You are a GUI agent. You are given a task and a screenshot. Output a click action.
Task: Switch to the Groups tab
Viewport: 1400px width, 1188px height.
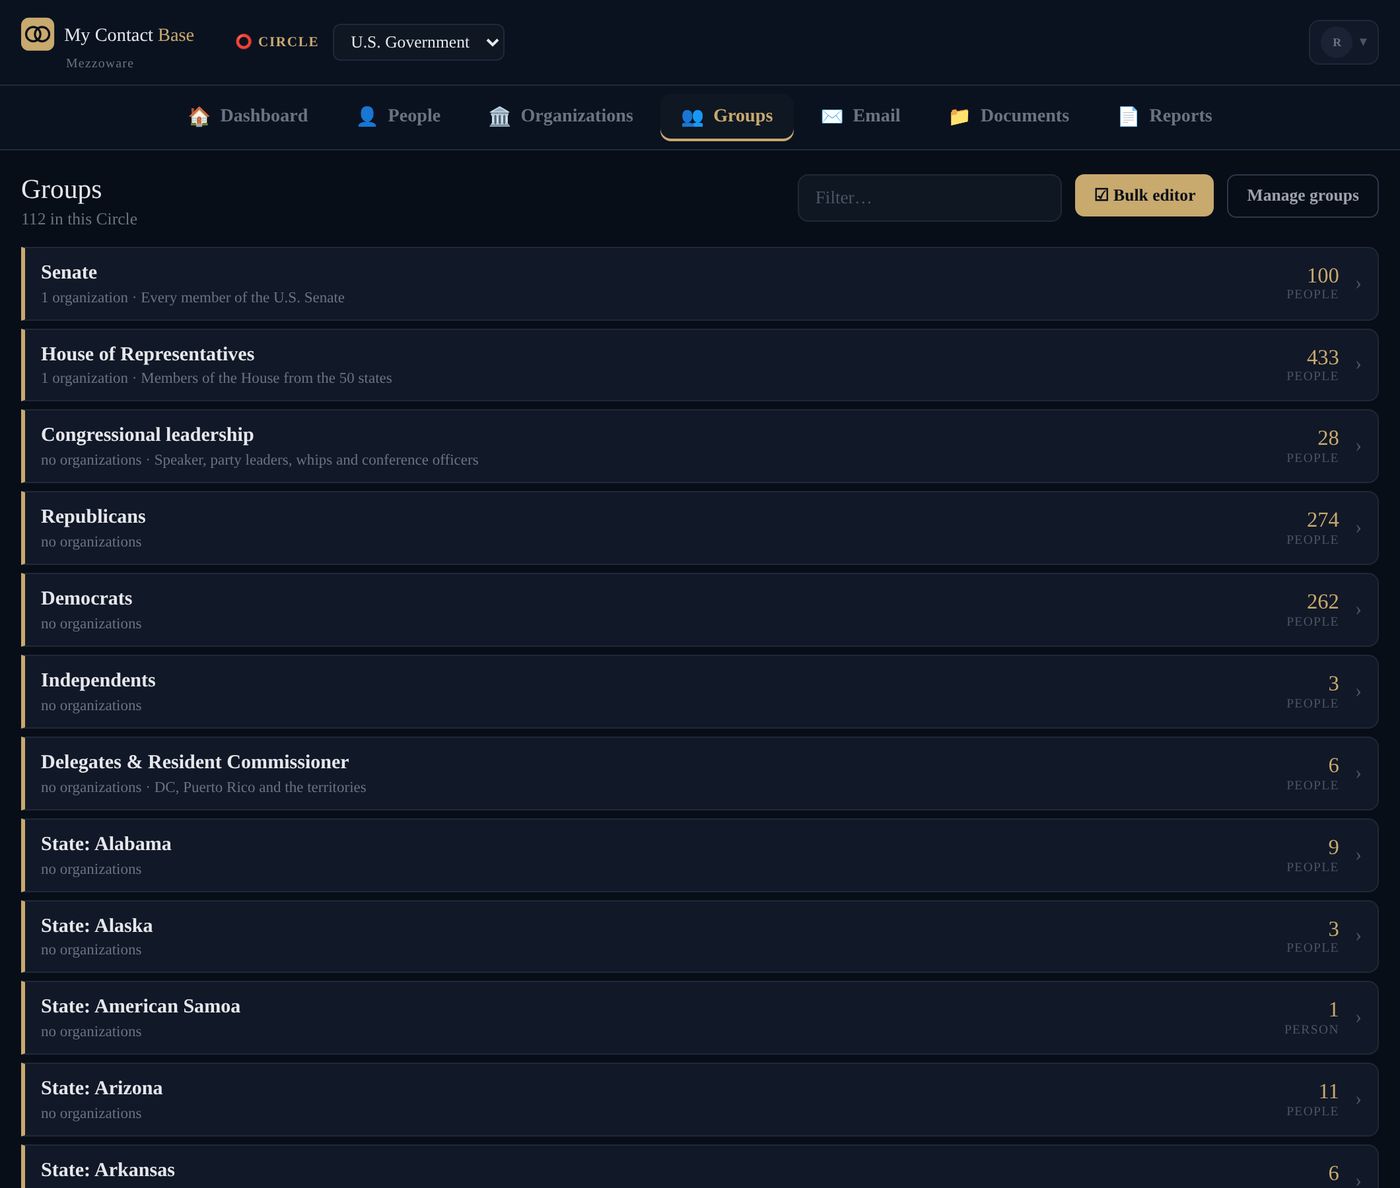pos(727,116)
